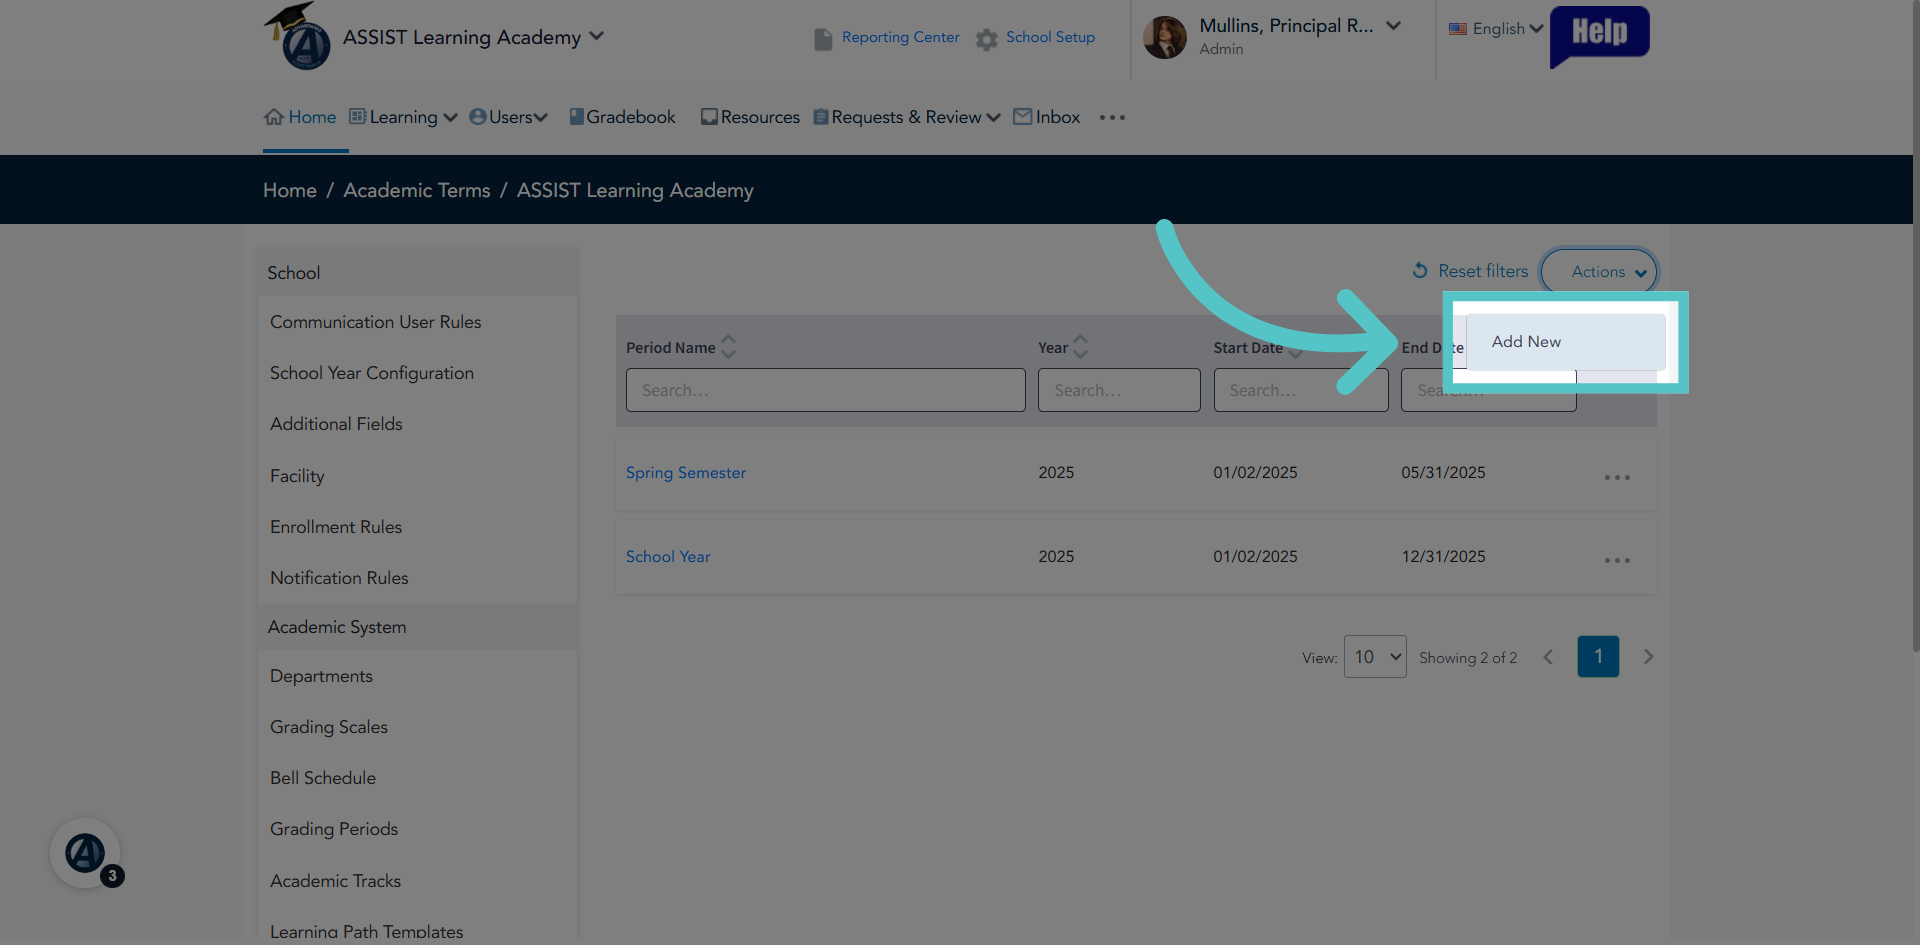Open the floating ASSIST chat widget
Screen dimensions: 1920x945
pyautogui.click(x=86, y=853)
